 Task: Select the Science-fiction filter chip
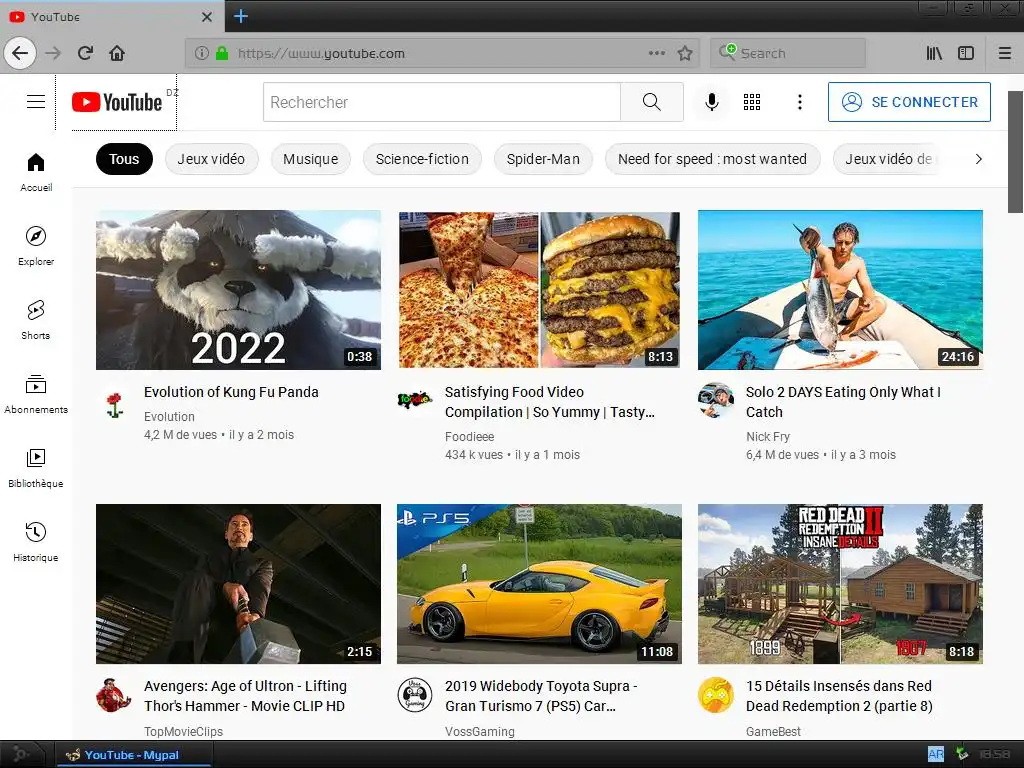tap(422, 159)
